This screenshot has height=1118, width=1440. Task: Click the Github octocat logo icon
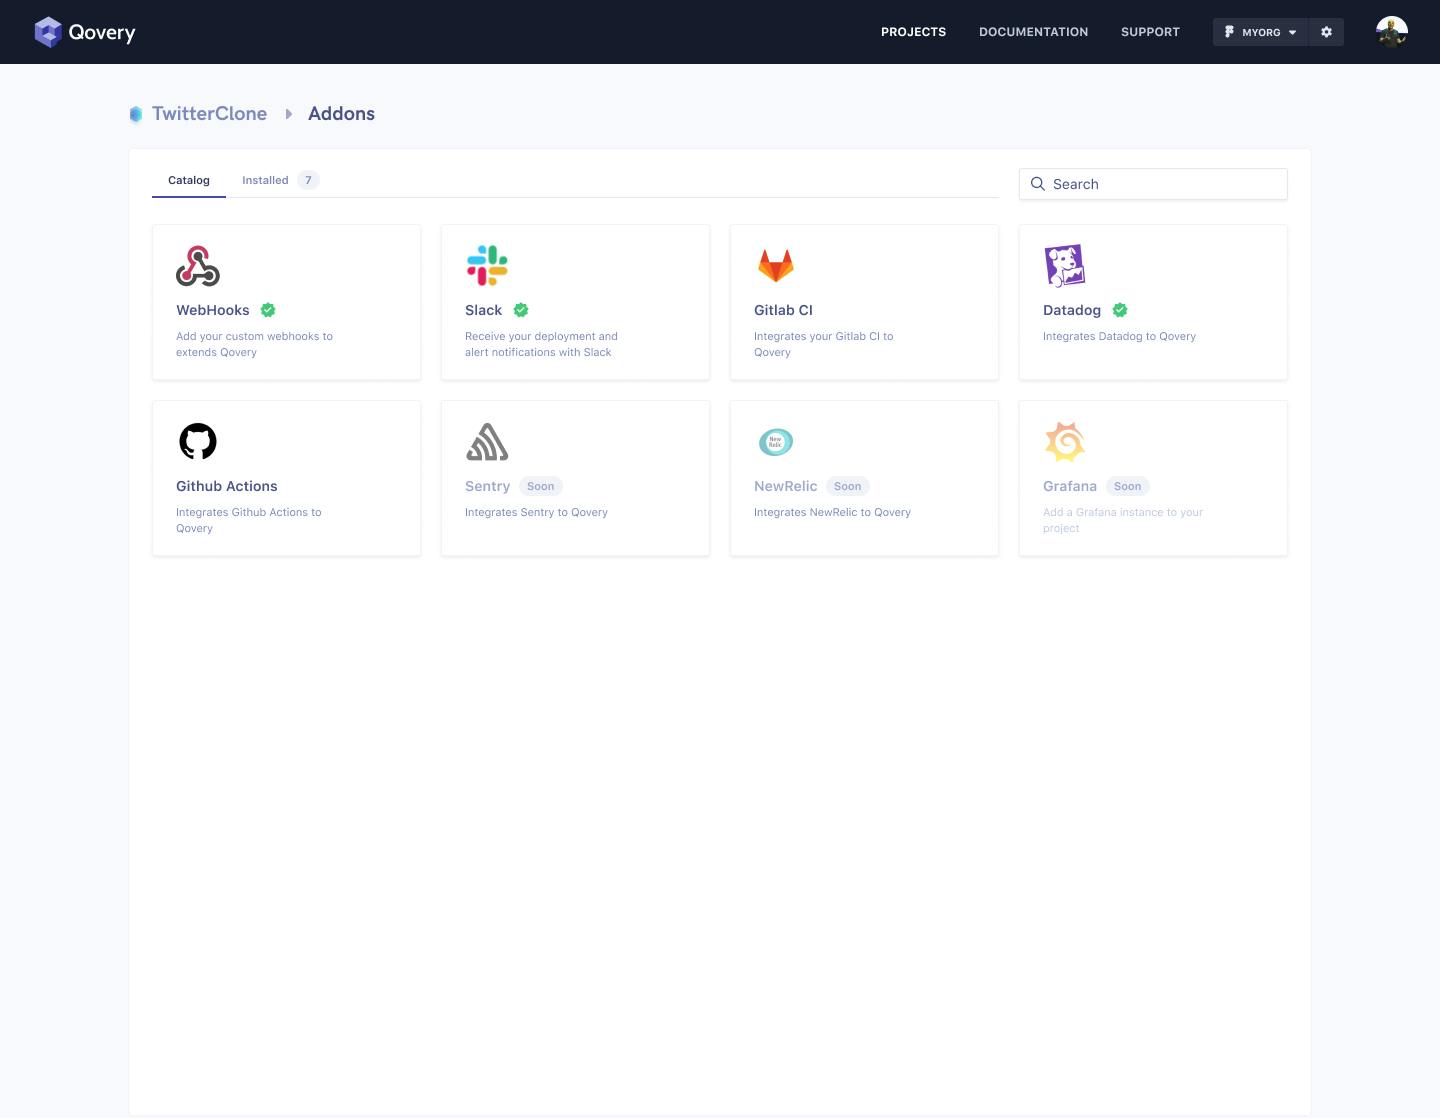click(198, 441)
